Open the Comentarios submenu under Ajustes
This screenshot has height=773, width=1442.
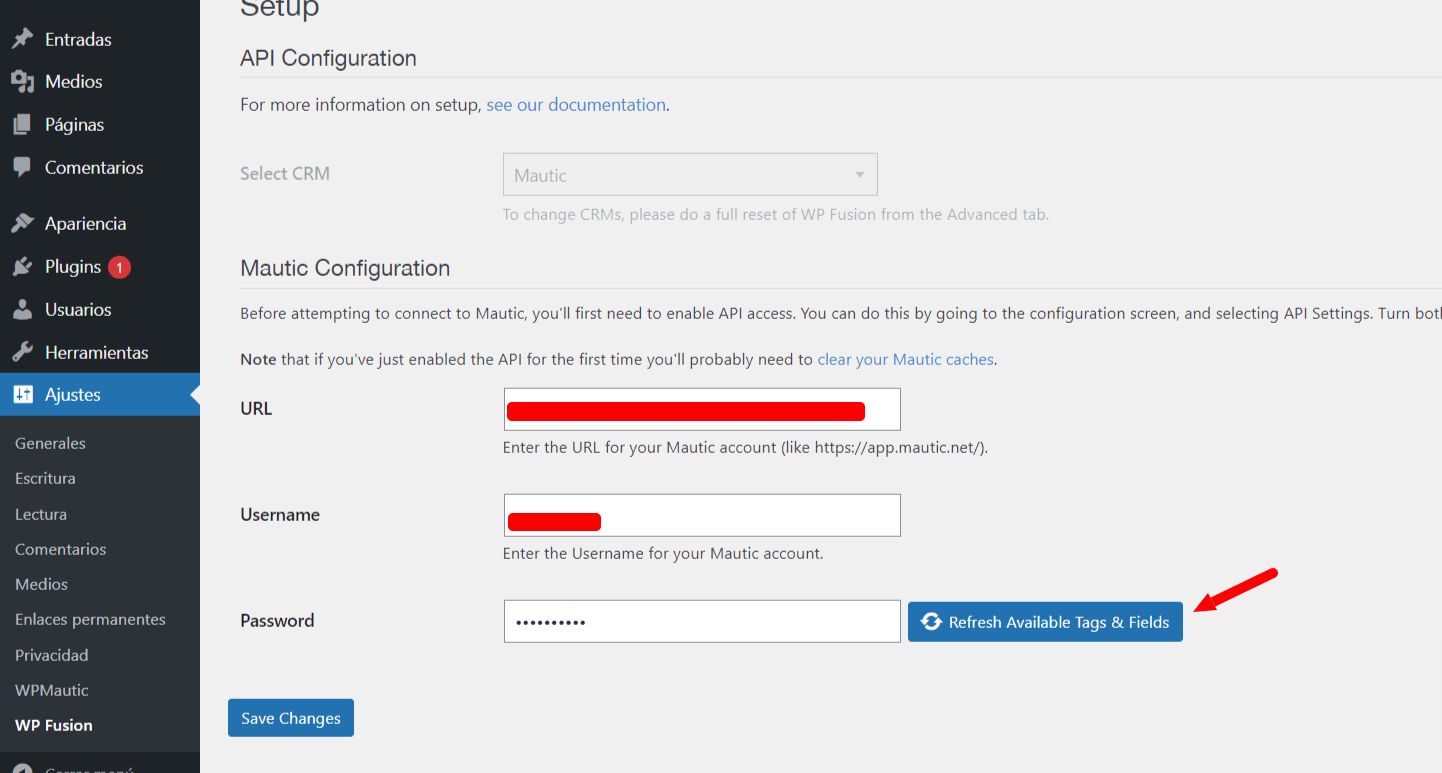click(60, 549)
